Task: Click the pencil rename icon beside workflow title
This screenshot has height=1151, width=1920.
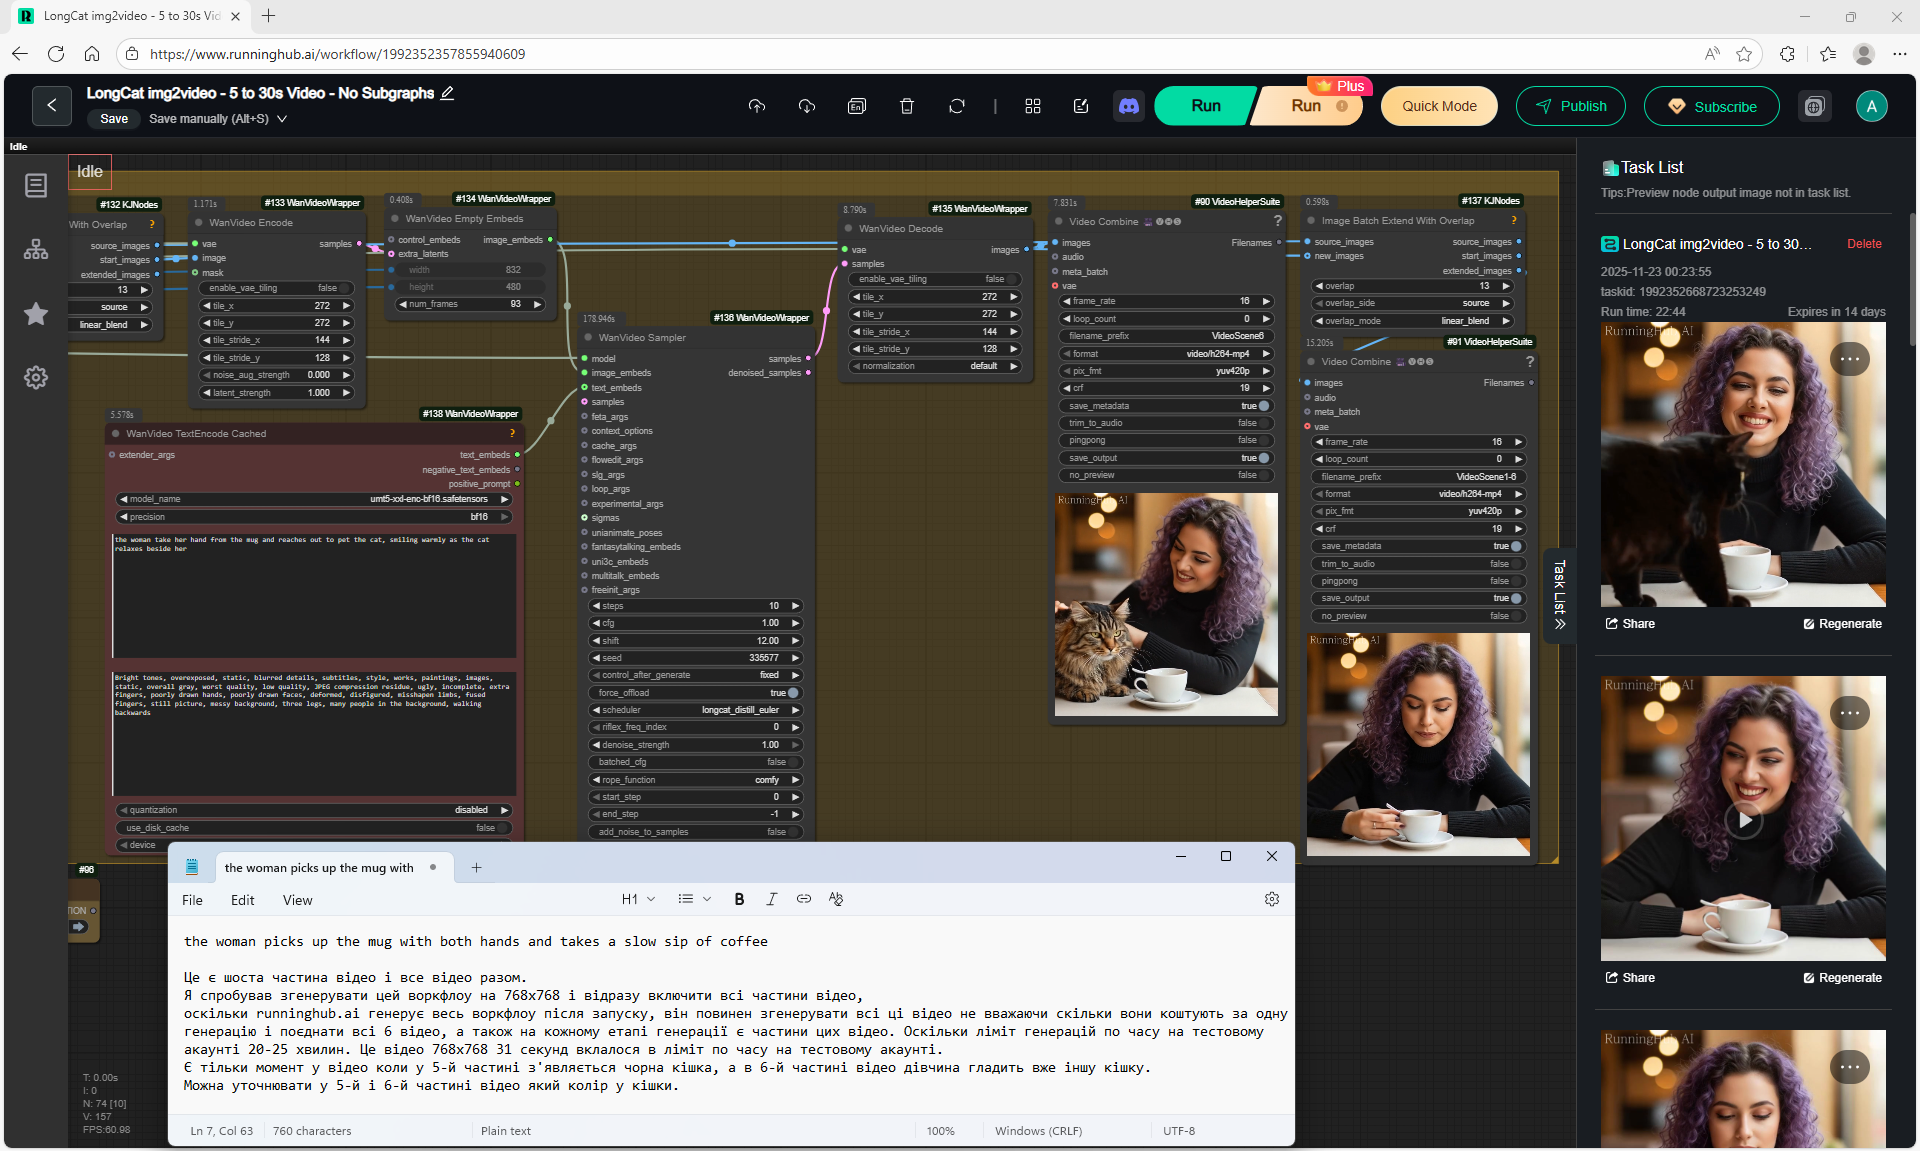Action: [x=447, y=93]
